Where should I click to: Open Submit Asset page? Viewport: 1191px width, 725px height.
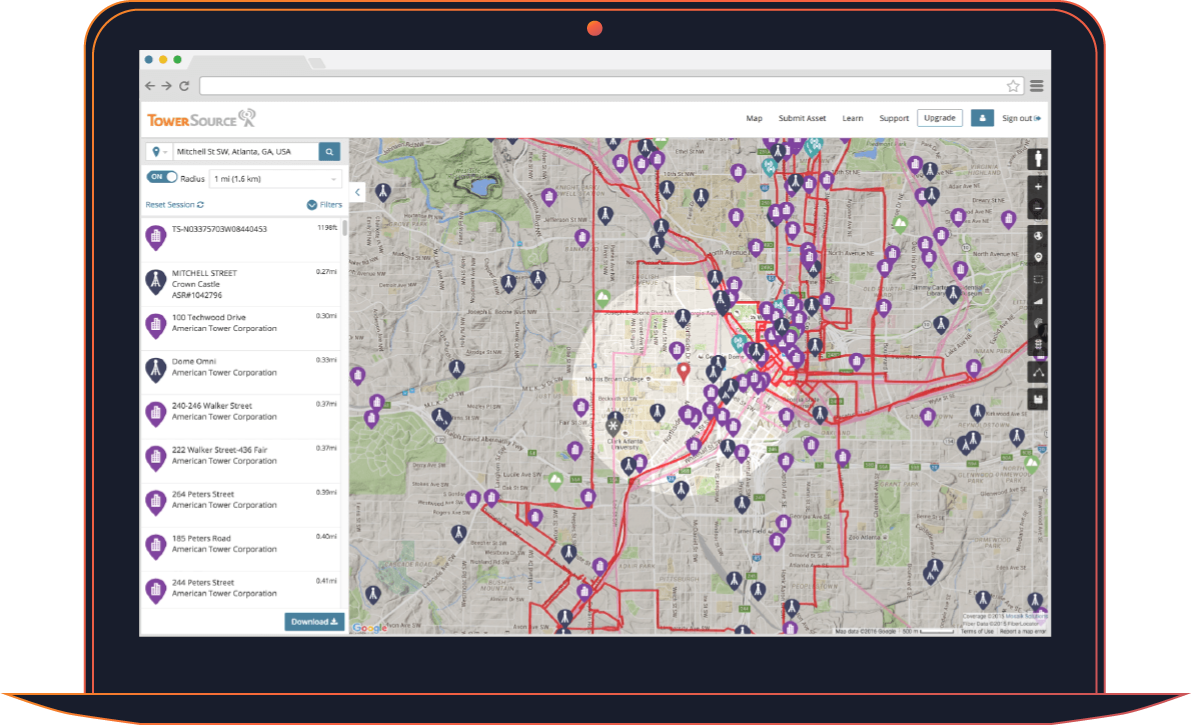point(802,119)
